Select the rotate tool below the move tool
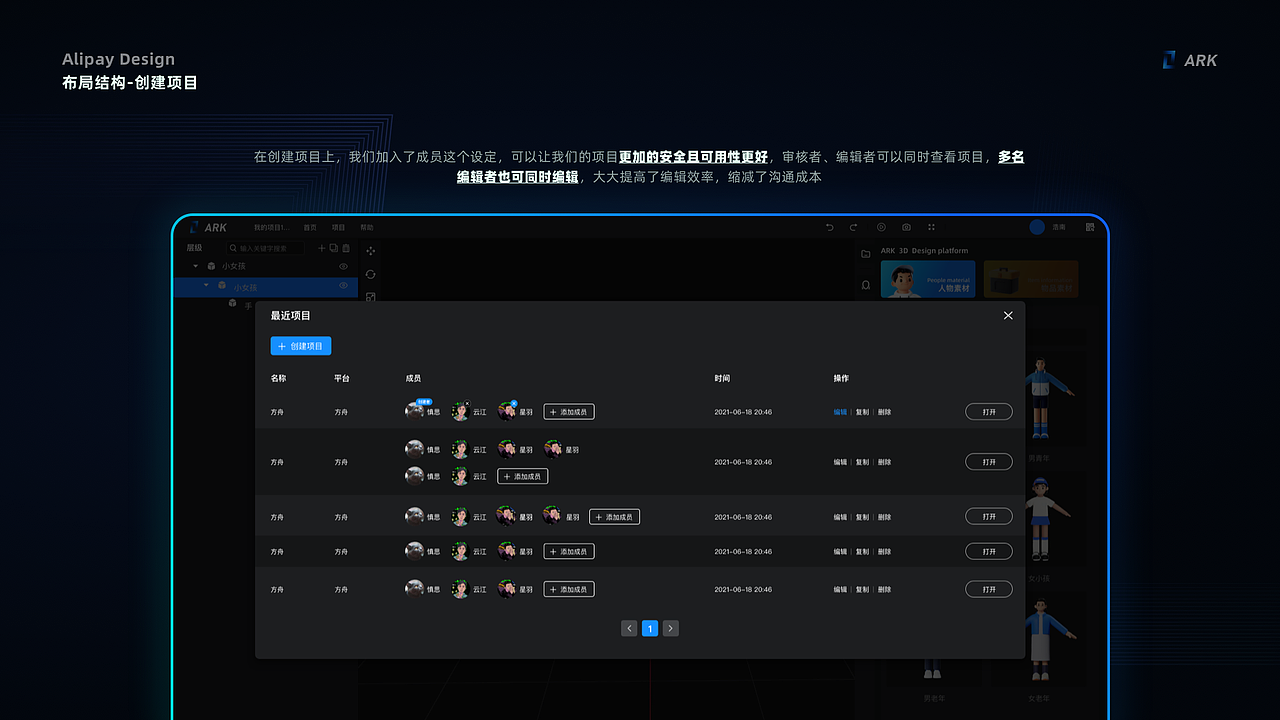Viewport: 1280px width, 720px height. coord(371,275)
